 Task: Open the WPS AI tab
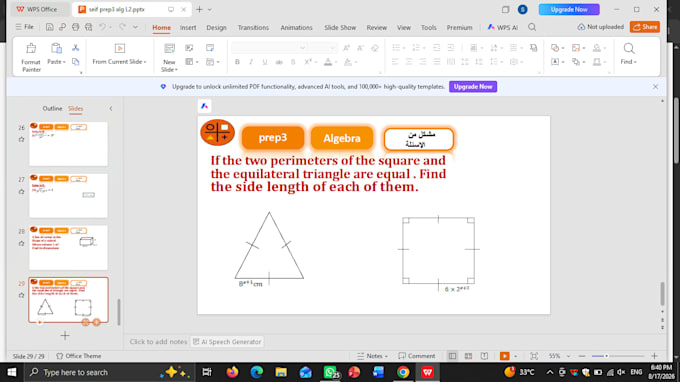click(x=503, y=27)
